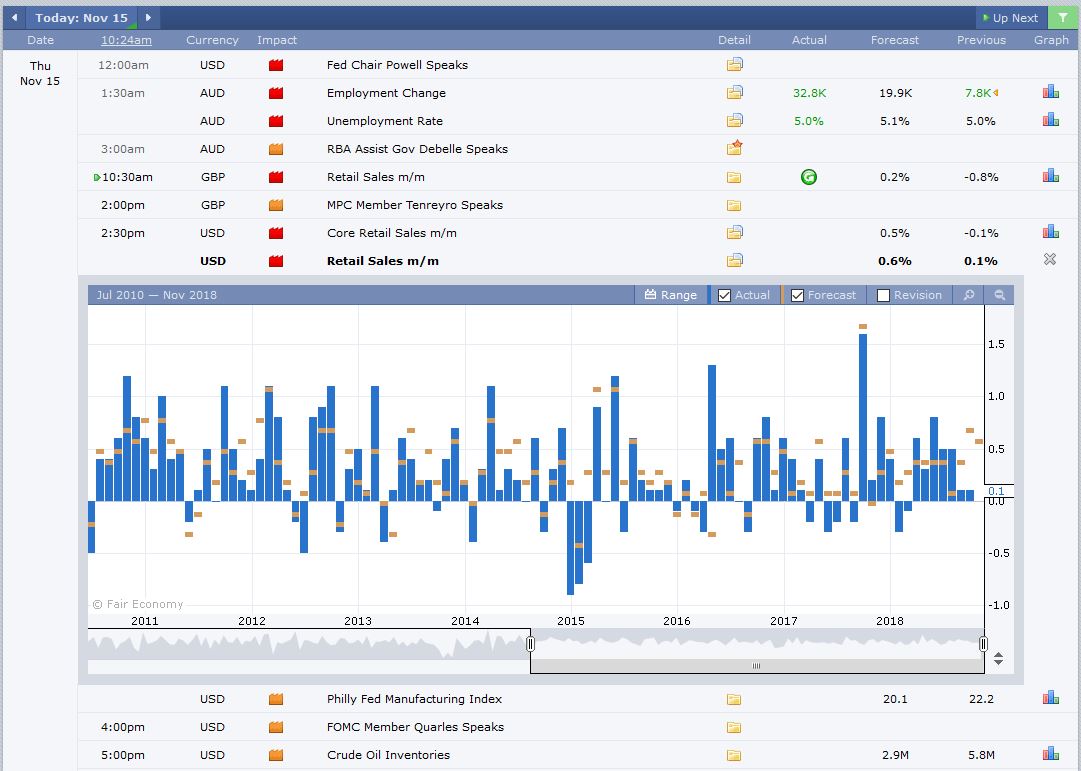This screenshot has height=771, width=1081.
Task: Click the horizontal scrollbar under the timeline
Action: (756, 665)
